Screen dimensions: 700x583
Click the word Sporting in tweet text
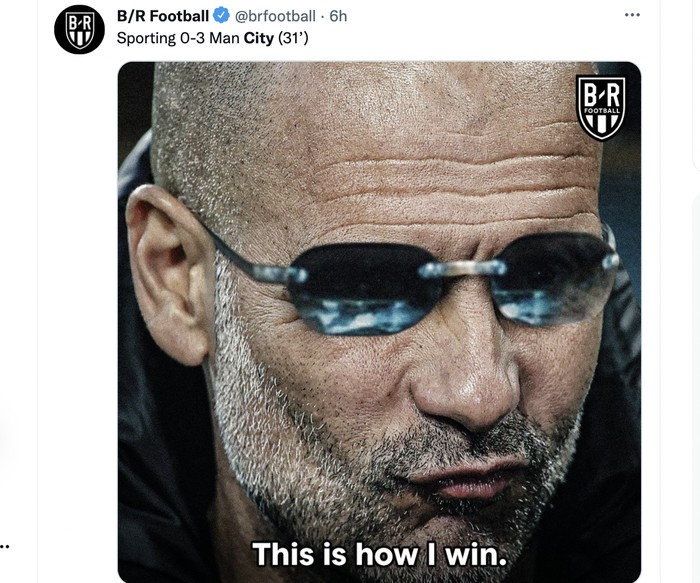point(147,39)
